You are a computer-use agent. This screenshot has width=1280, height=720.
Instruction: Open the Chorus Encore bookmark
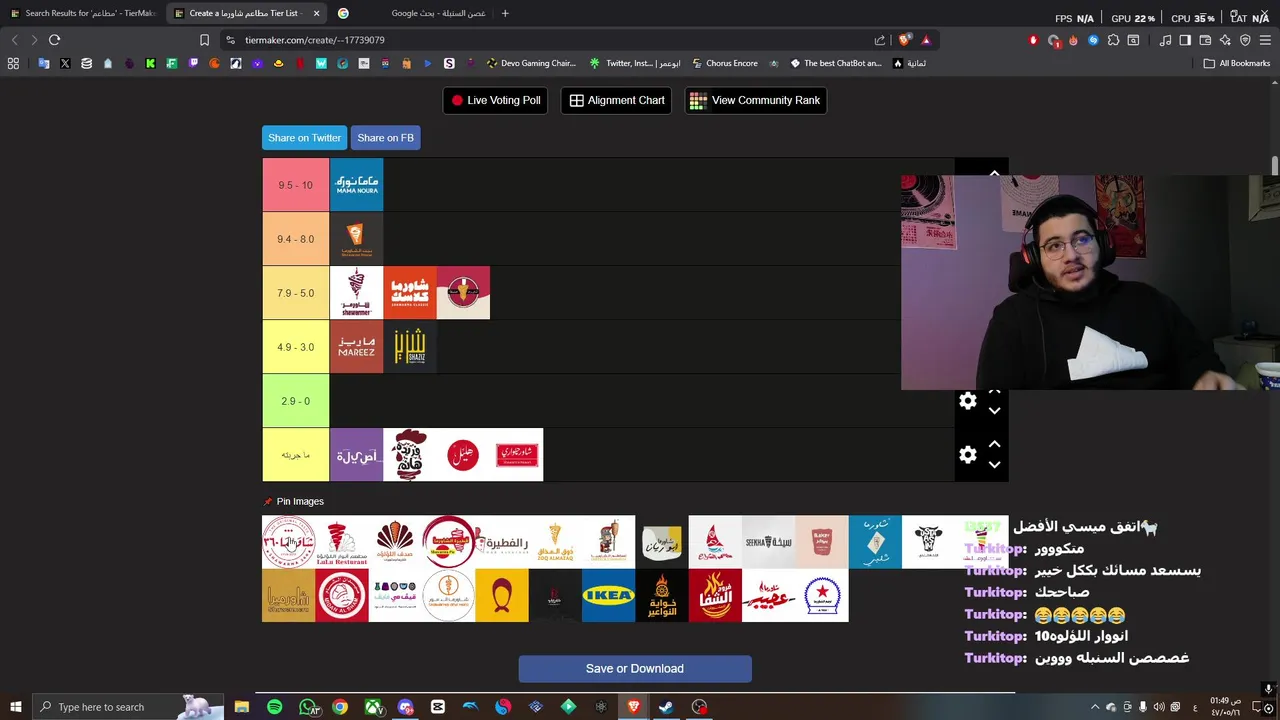pos(725,63)
